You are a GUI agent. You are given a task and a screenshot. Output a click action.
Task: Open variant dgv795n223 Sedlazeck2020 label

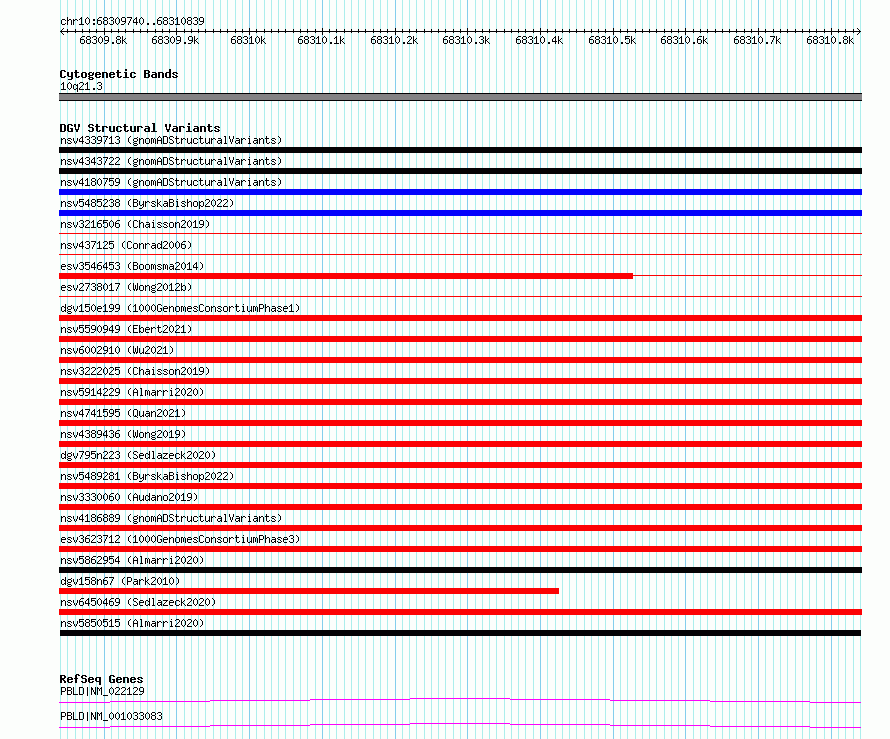[x=138, y=455]
